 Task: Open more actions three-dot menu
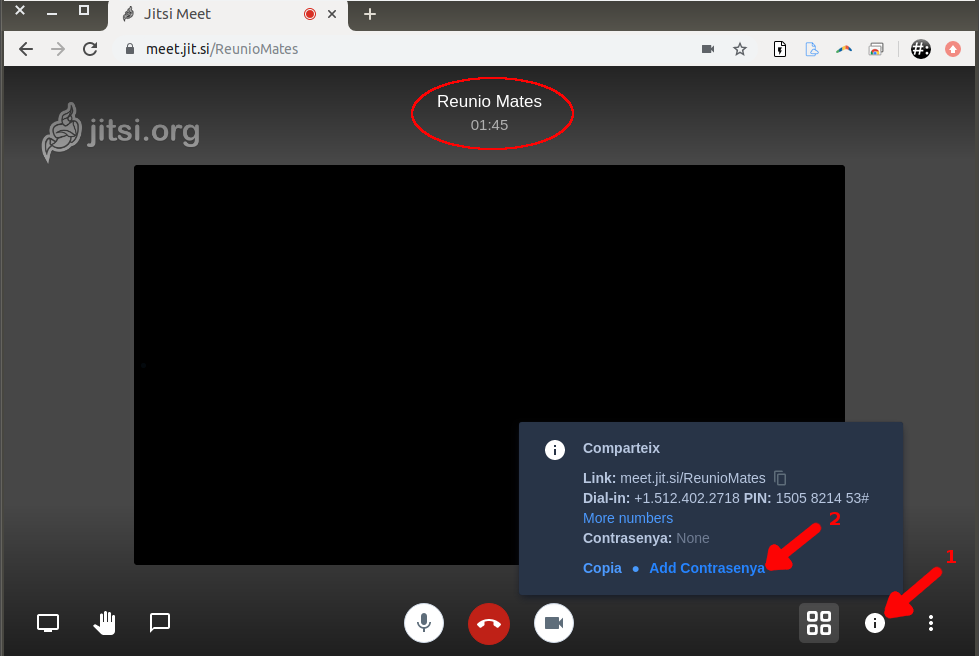pos(931,623)
